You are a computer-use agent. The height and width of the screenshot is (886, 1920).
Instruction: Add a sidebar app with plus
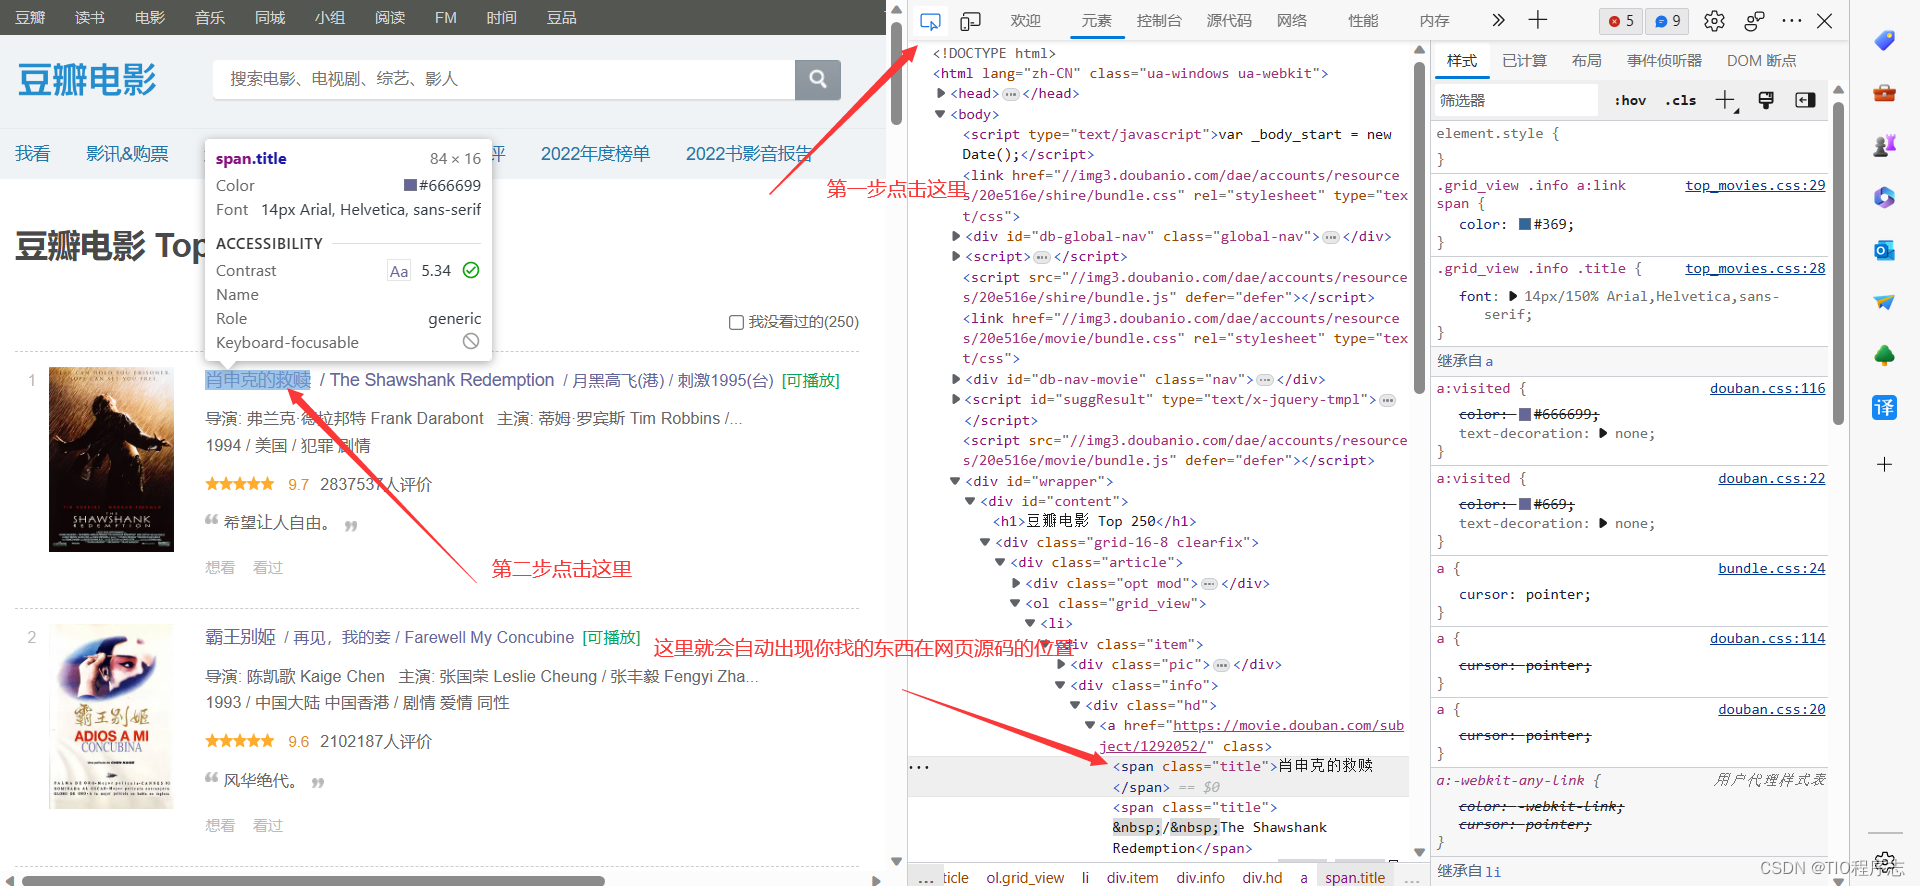[x=1884, y=464]
